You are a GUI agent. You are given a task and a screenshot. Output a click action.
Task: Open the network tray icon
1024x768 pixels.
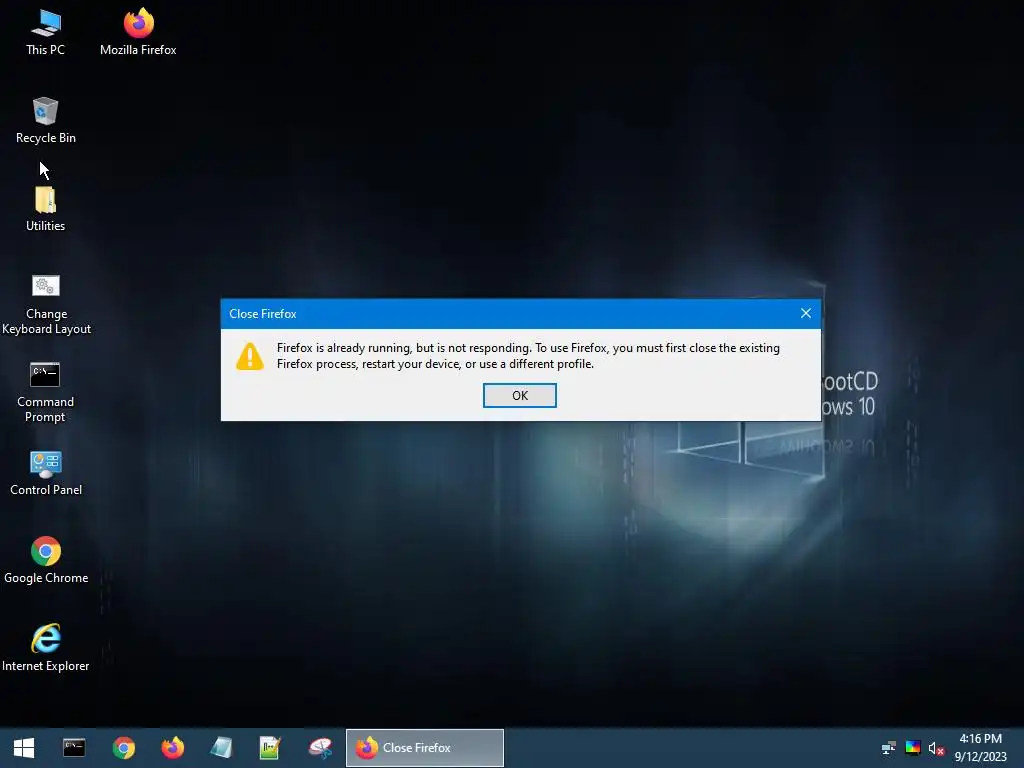[888, 748]
